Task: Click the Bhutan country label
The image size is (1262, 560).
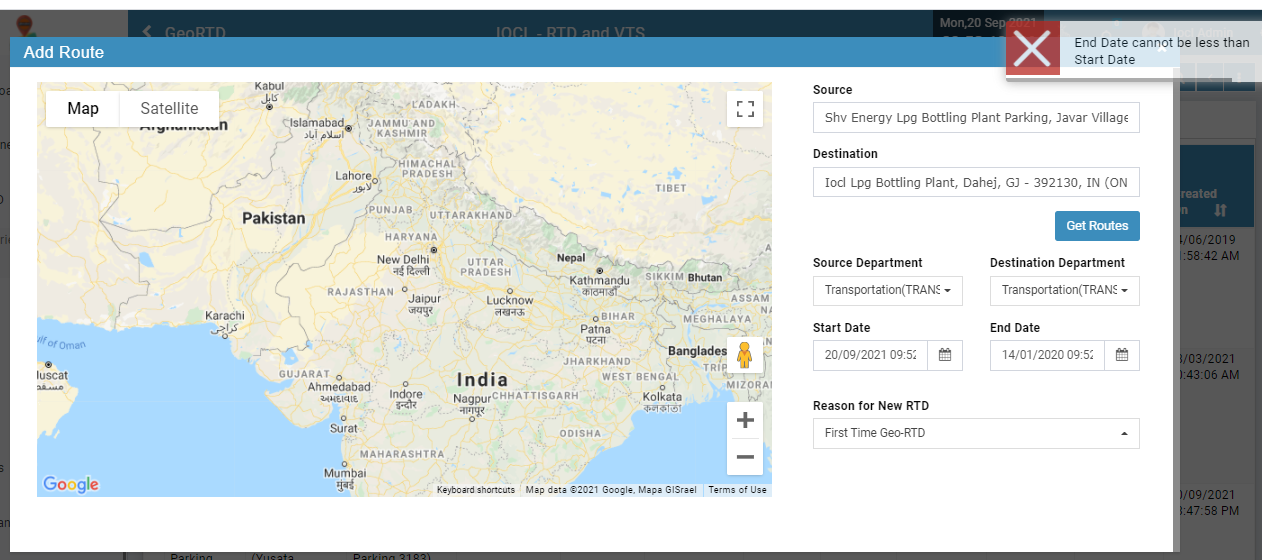Action: pos(705,278)
